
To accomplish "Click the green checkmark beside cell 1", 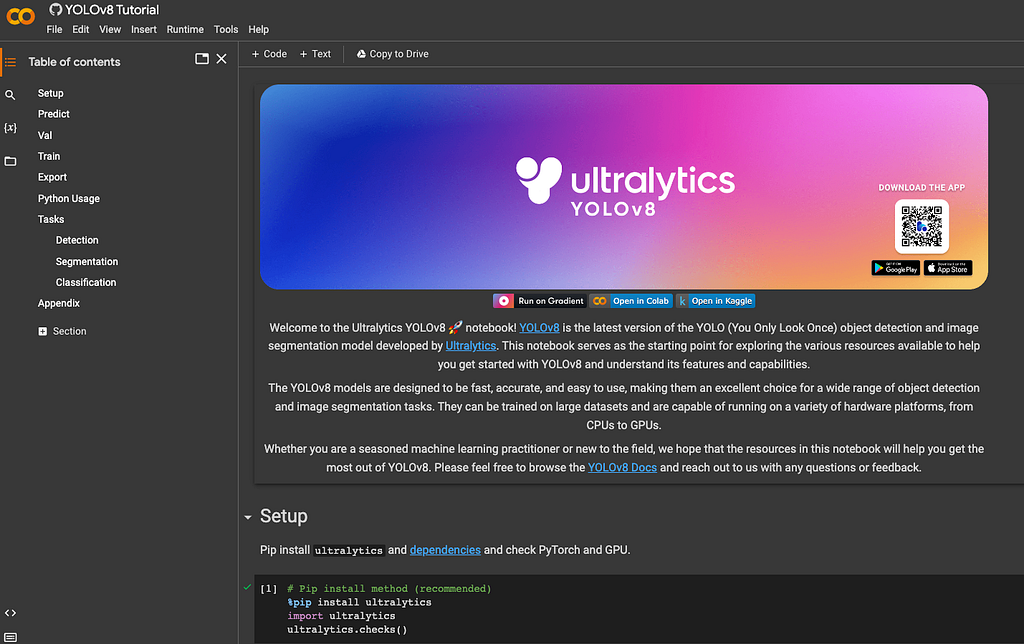I will 247,587.
